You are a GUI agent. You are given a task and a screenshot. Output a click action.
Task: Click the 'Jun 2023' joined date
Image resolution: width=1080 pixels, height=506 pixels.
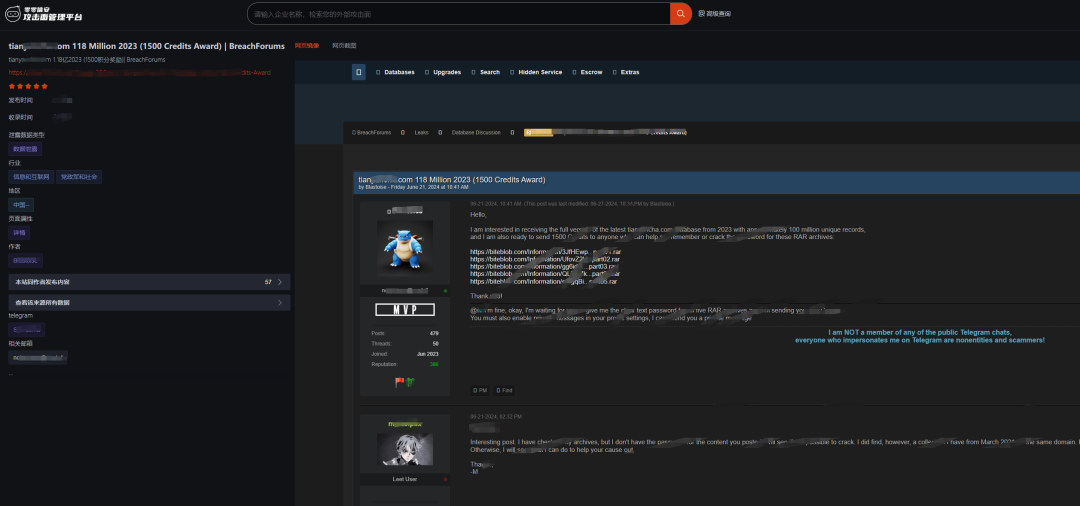pos(428,354)
